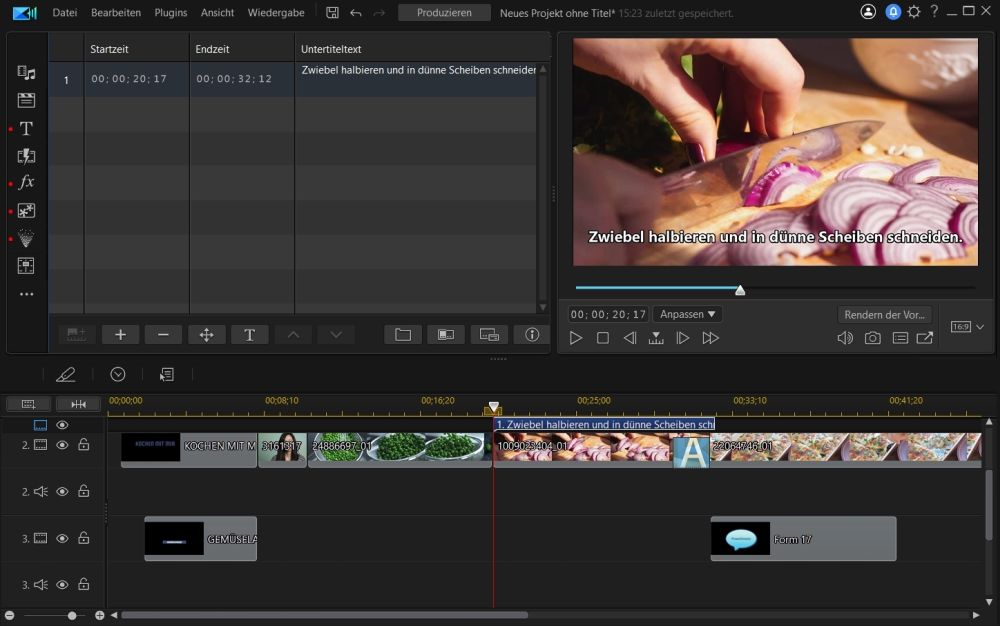Stop the preview playback
Viewport: 1000px width, 626px height.
click(603, 338)
